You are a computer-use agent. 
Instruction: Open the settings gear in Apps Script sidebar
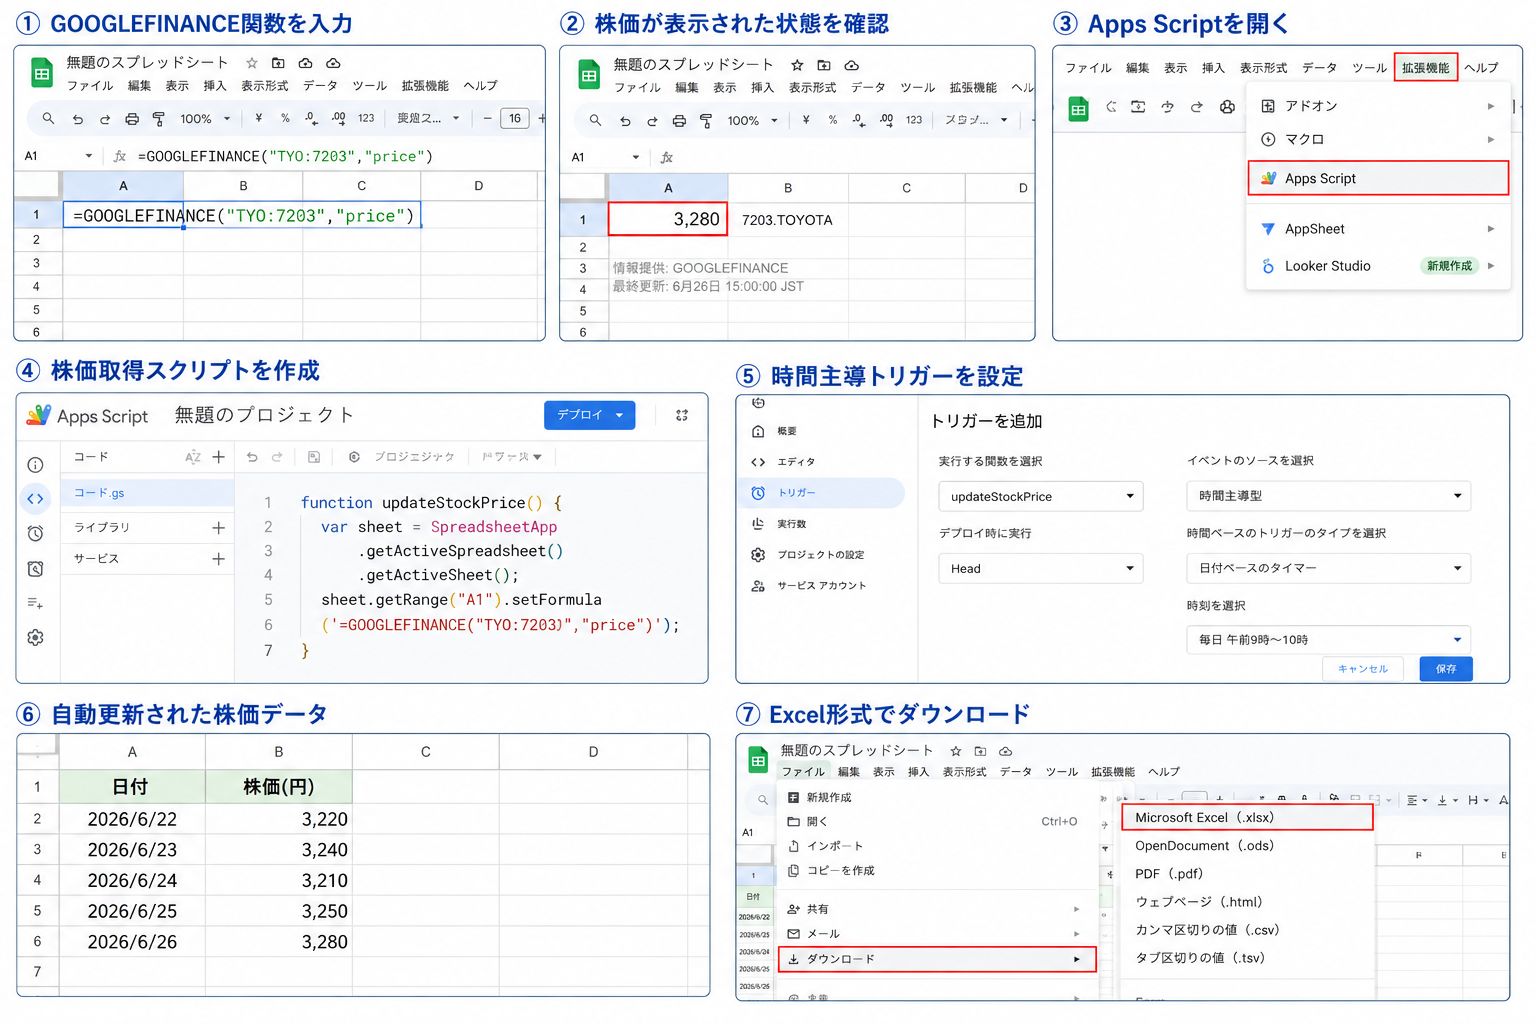(x=35, y=638)
